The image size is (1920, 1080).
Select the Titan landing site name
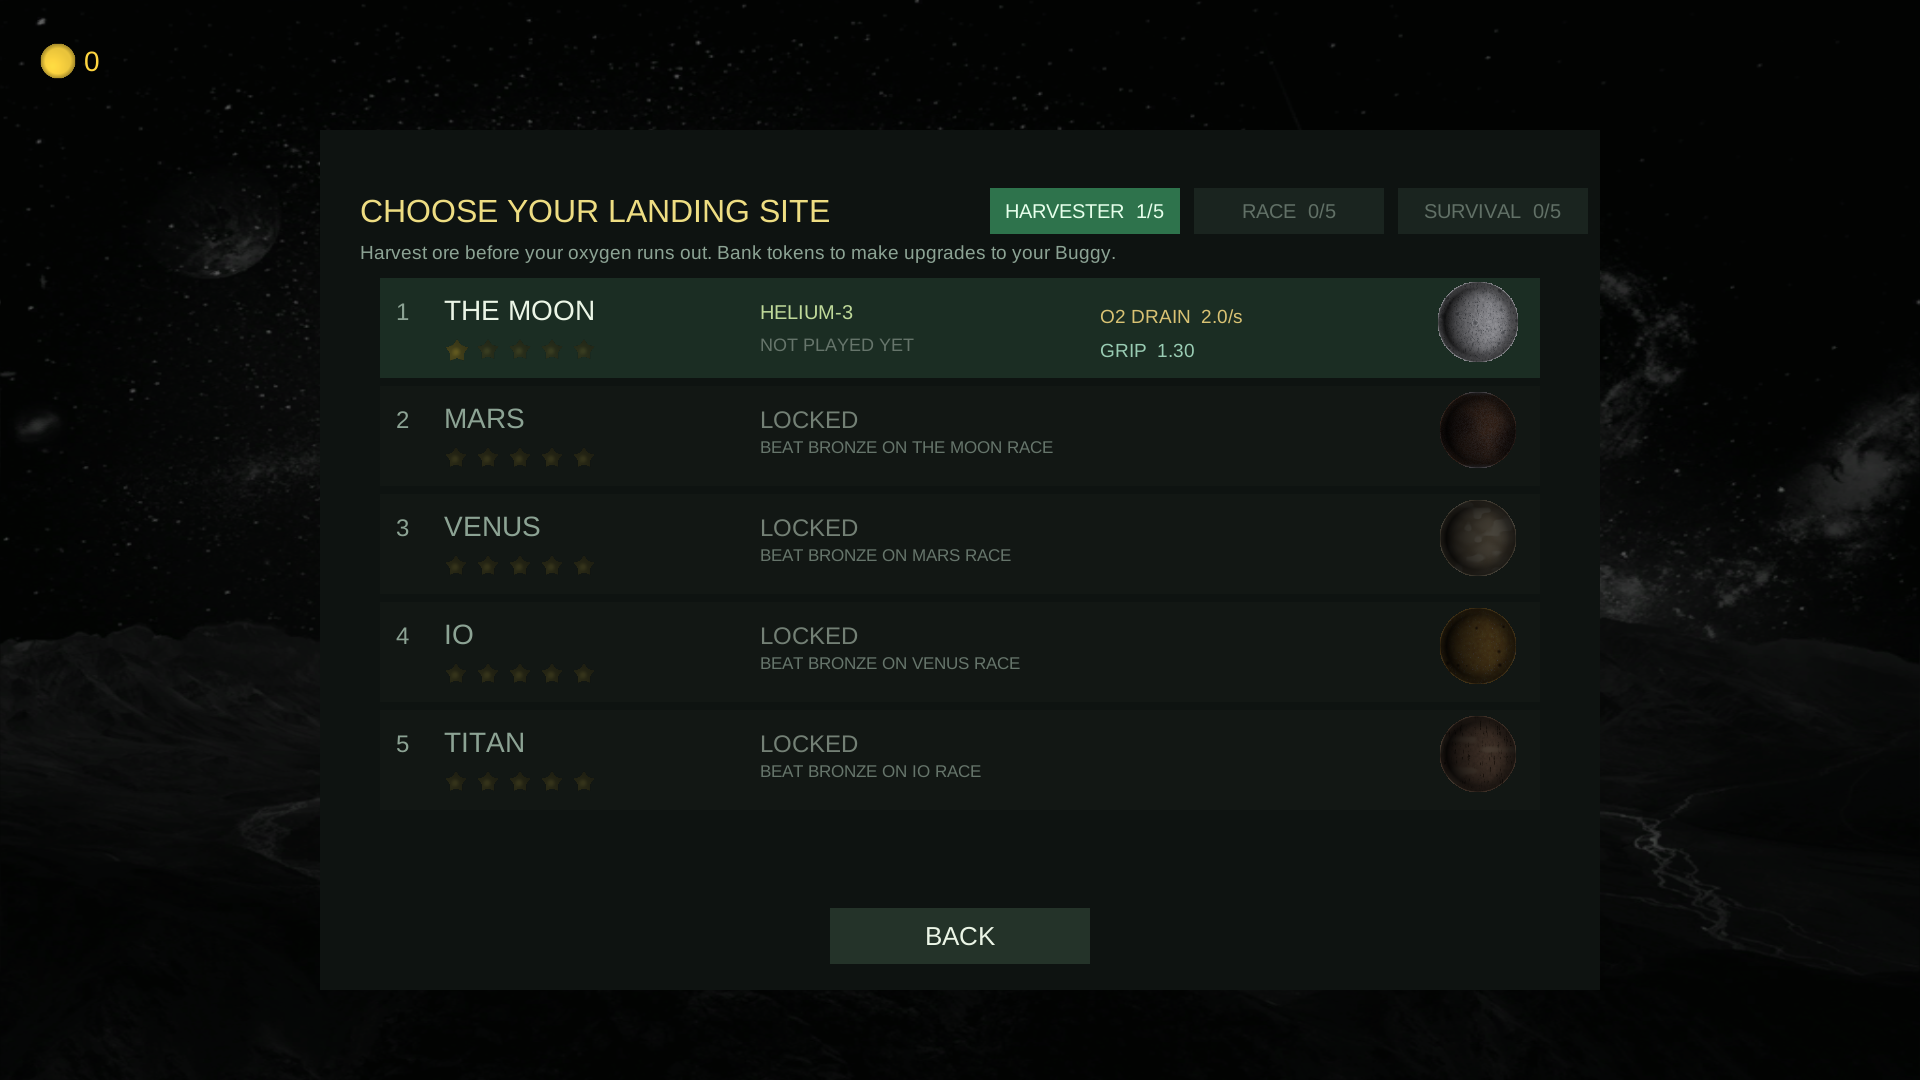pyautogui.click(x=484, y=743)
